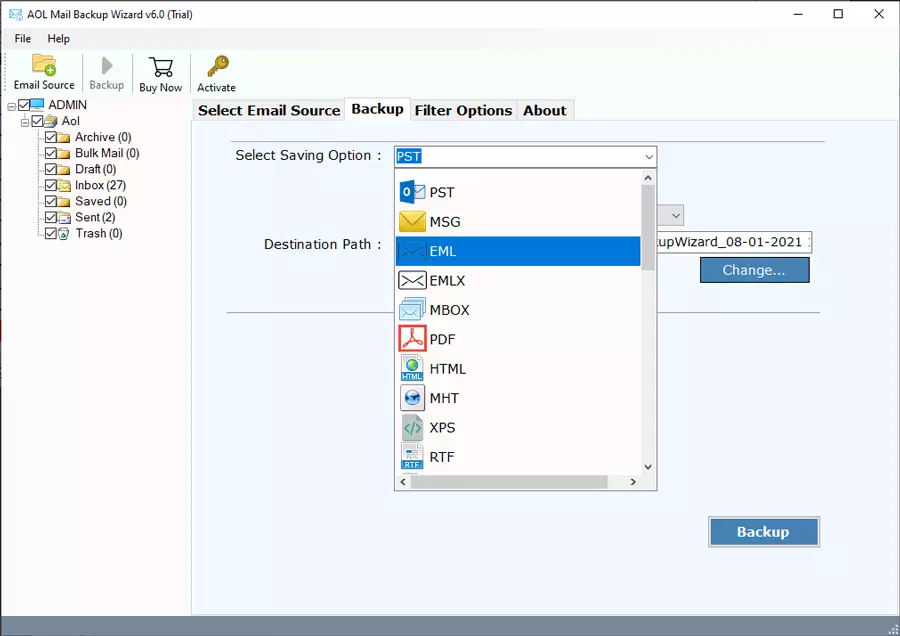Open the Help menu
Screen dimensions: 900x636
point(59,38)
